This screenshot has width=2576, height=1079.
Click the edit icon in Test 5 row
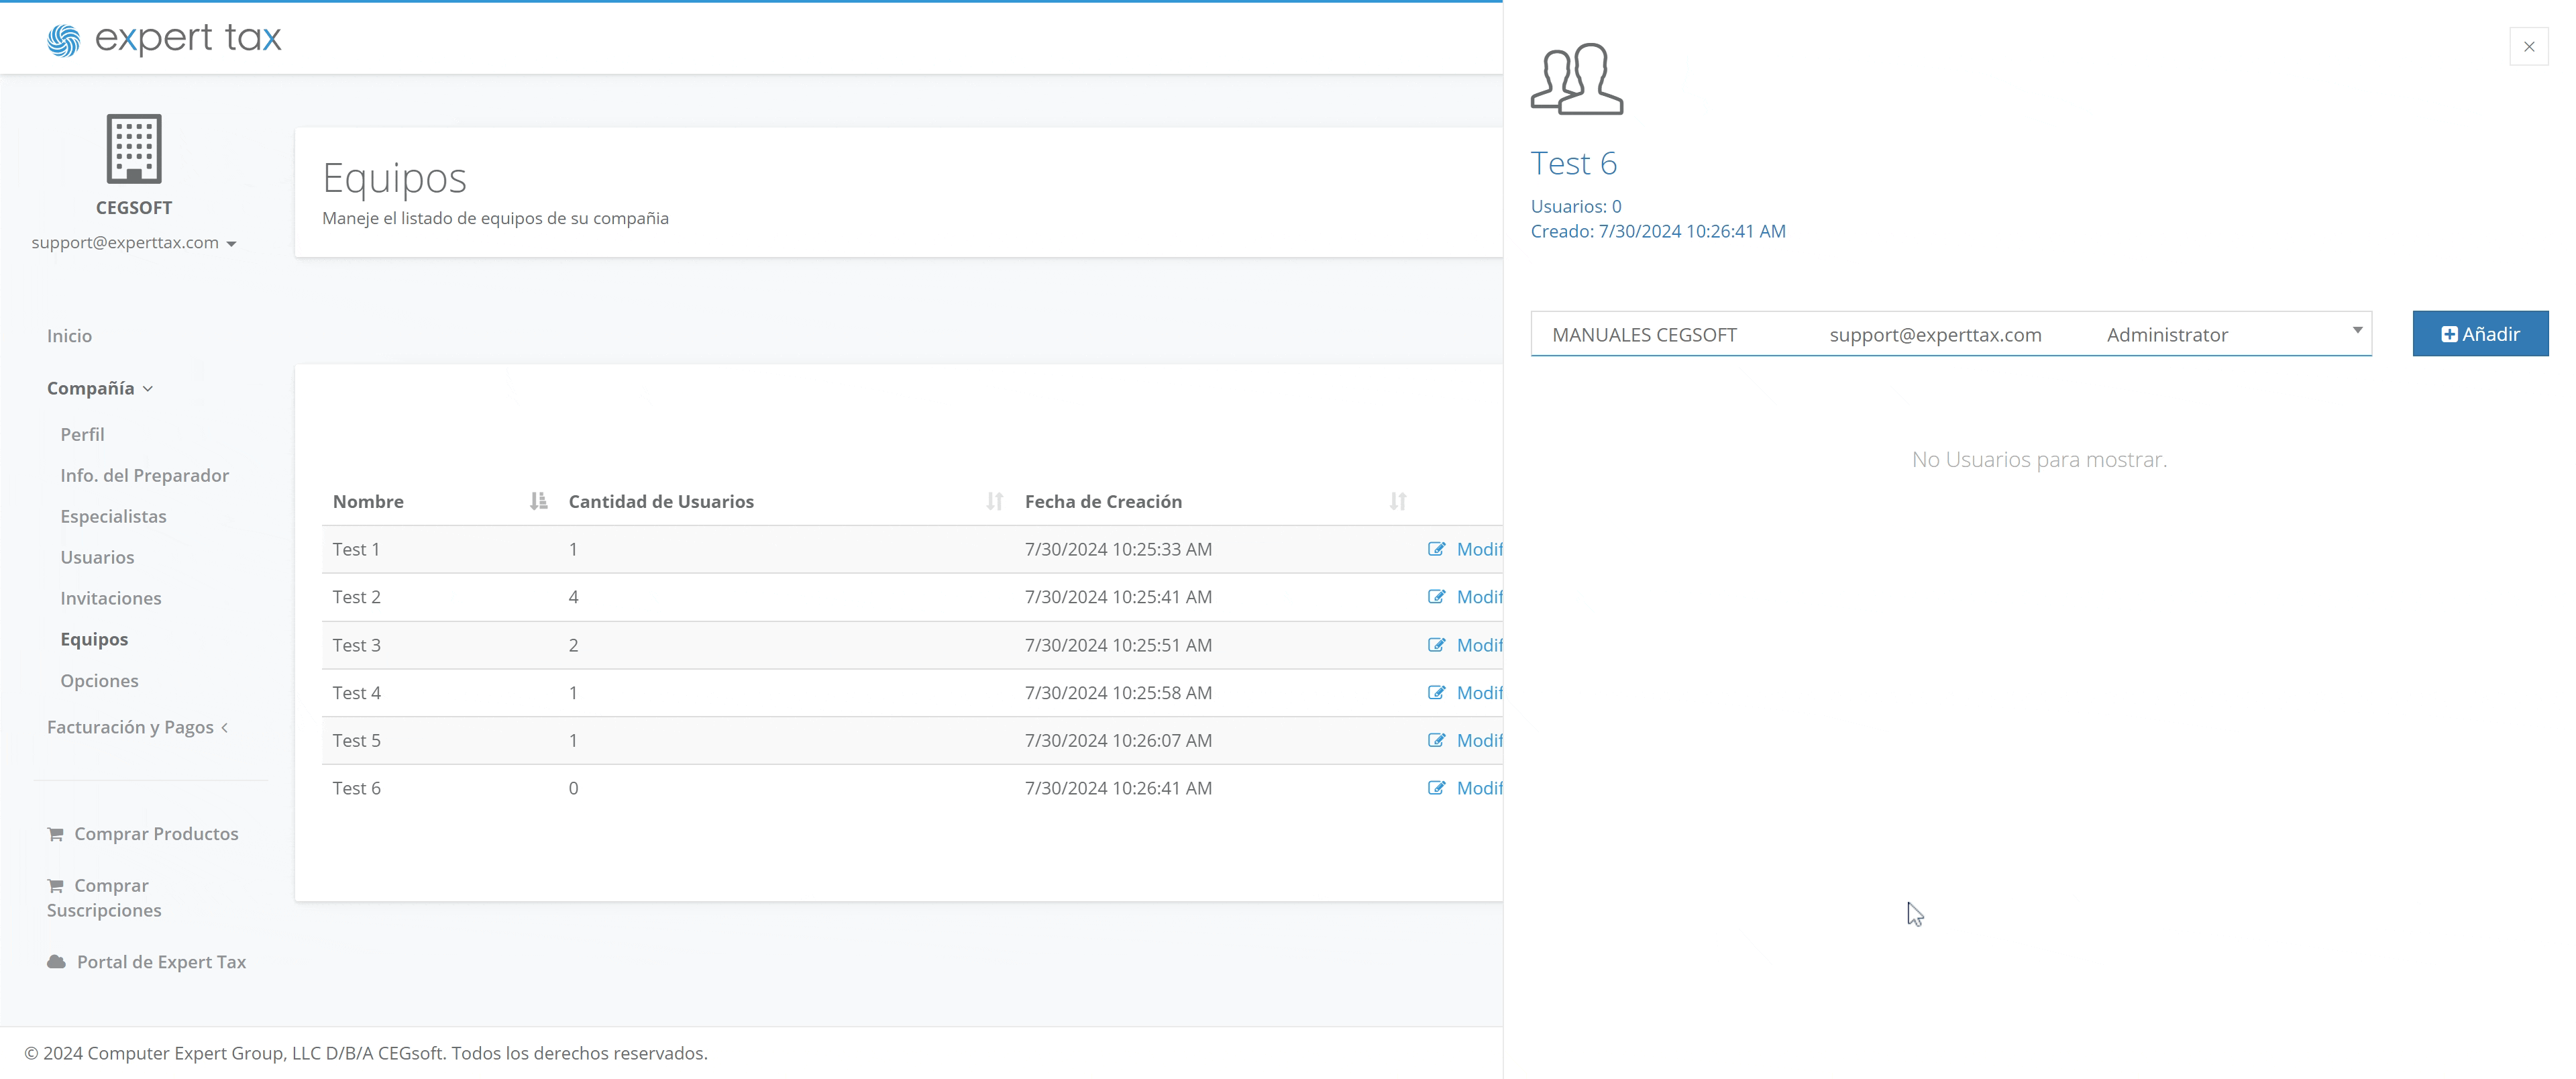[x=1436, y=741]
